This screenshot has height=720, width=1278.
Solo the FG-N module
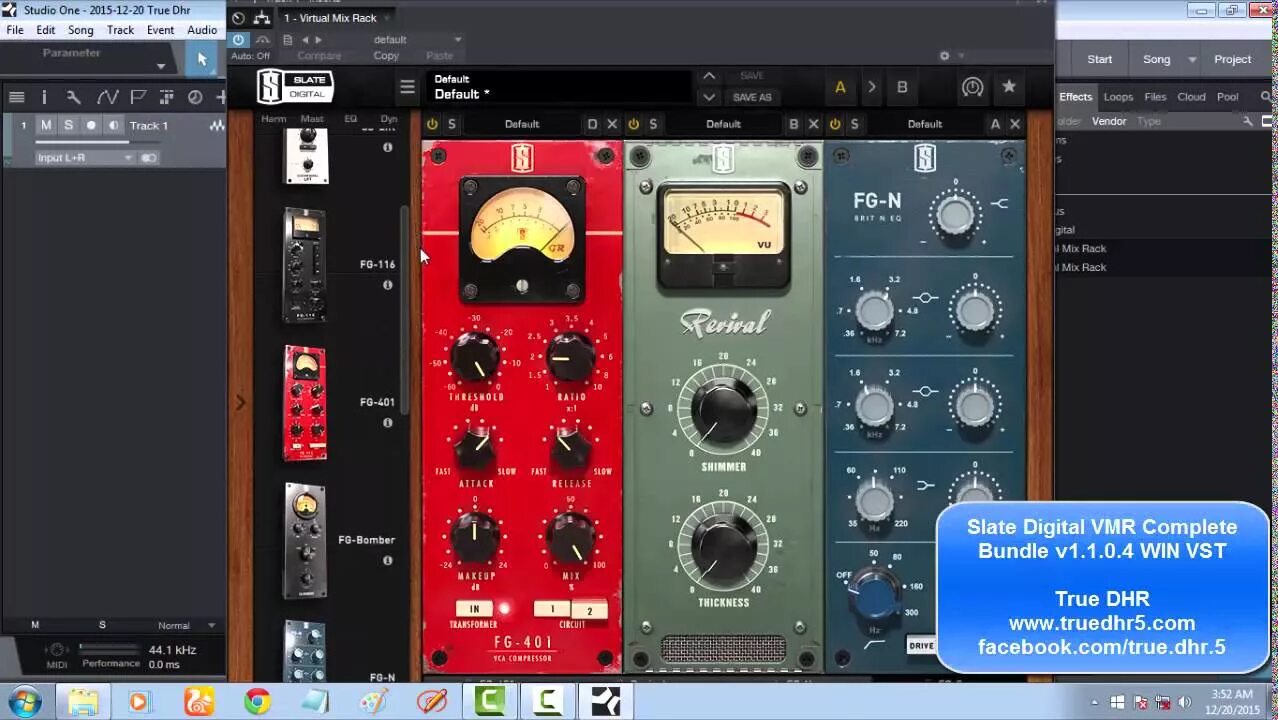(x=854, y=124)
